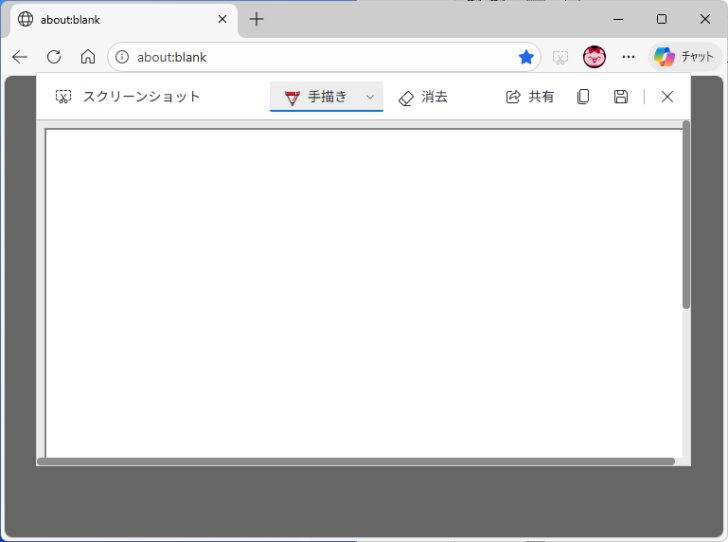
Task: Maximize the browser window
Action: tap(662, 19)
